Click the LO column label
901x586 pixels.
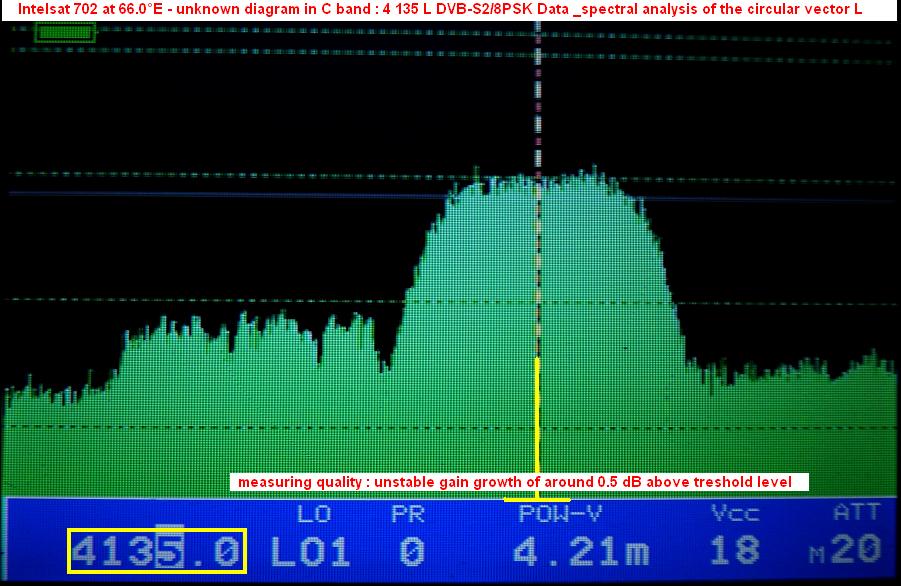click(313, 514)
